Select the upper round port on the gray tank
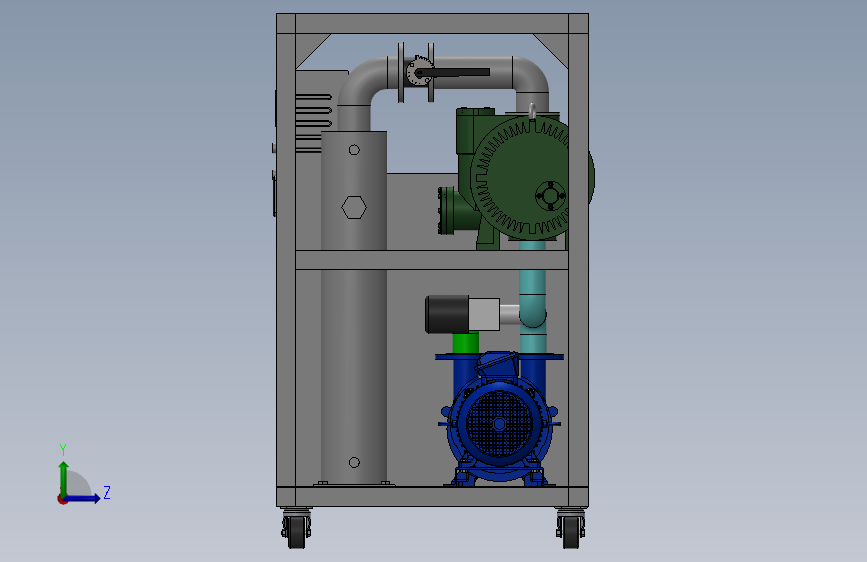Image resolution: width=867 pixels, height=562 pixels. (354, 149)
